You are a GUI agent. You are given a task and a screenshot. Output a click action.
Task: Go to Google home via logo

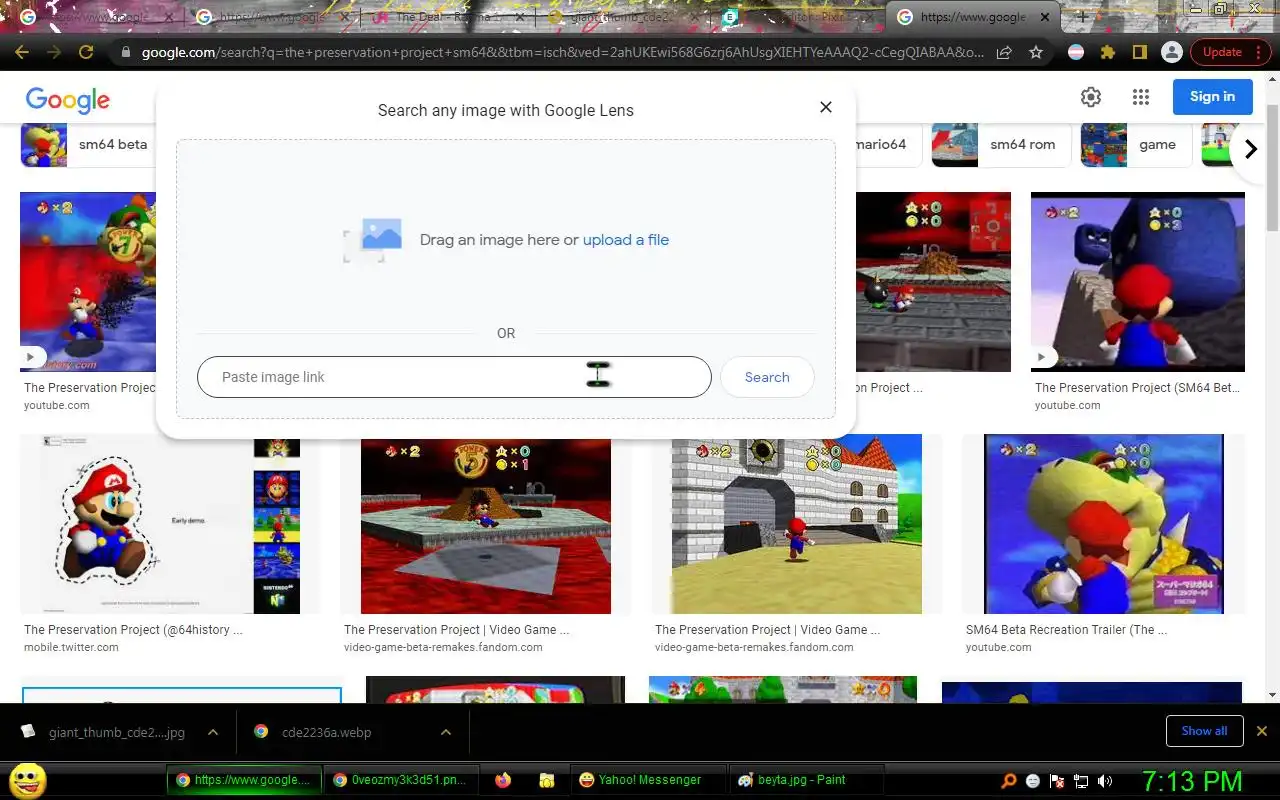pos(68,99)
